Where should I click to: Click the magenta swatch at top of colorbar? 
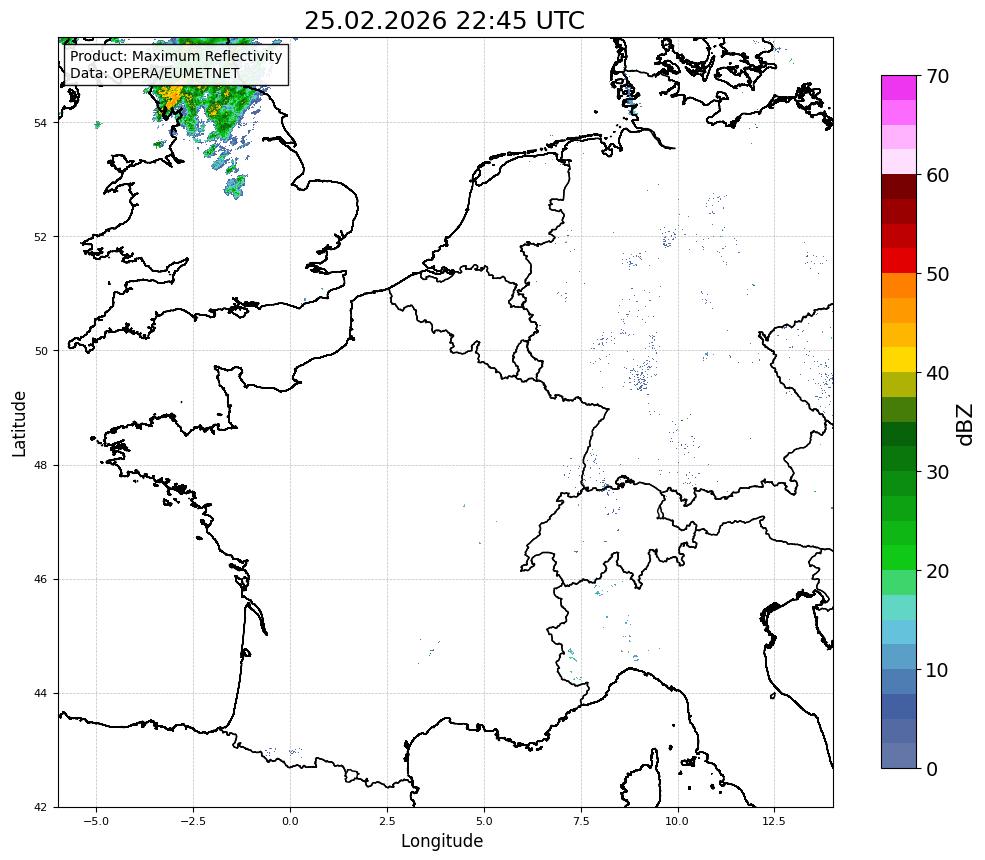899,88
